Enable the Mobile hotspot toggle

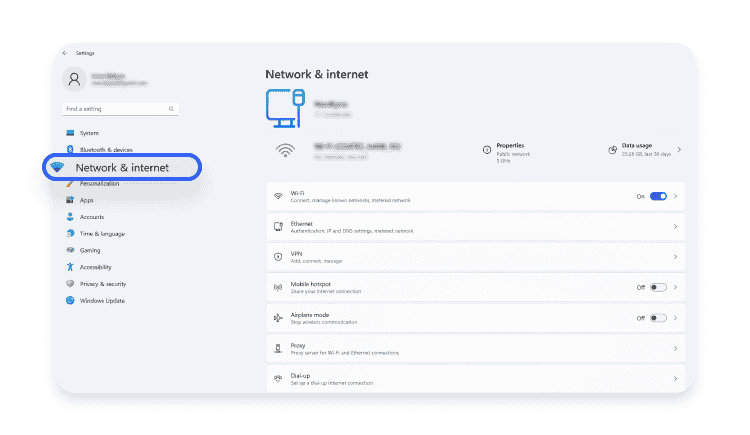point(658,287)
